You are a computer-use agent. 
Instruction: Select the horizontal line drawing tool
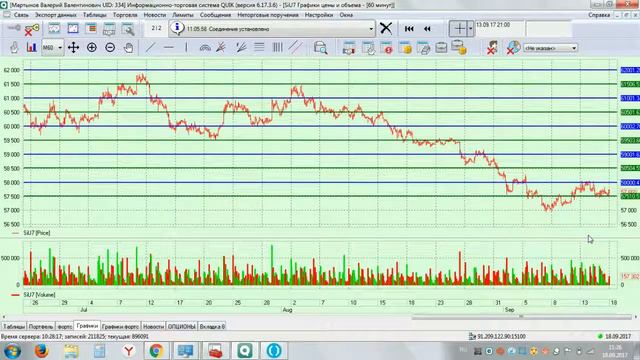point(169,48)
